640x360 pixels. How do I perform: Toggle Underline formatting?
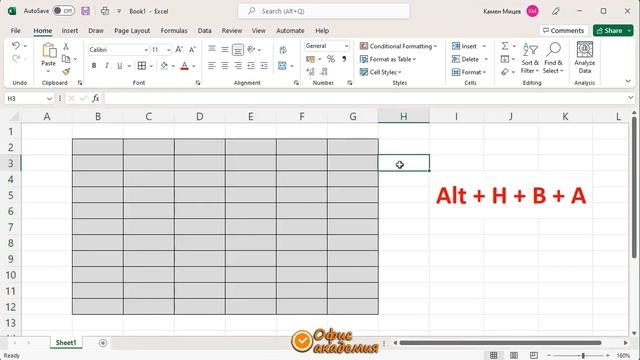click(x=120, y=66)
